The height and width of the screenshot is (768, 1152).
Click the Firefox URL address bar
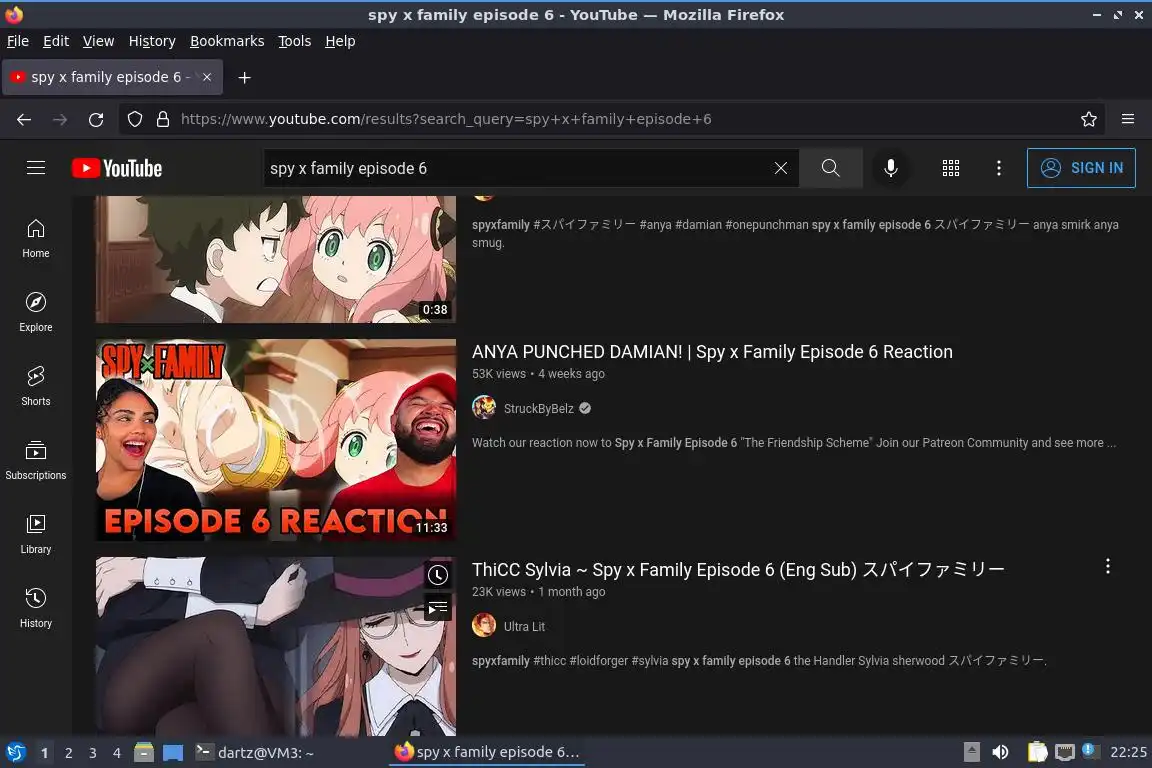pos(610,119)
